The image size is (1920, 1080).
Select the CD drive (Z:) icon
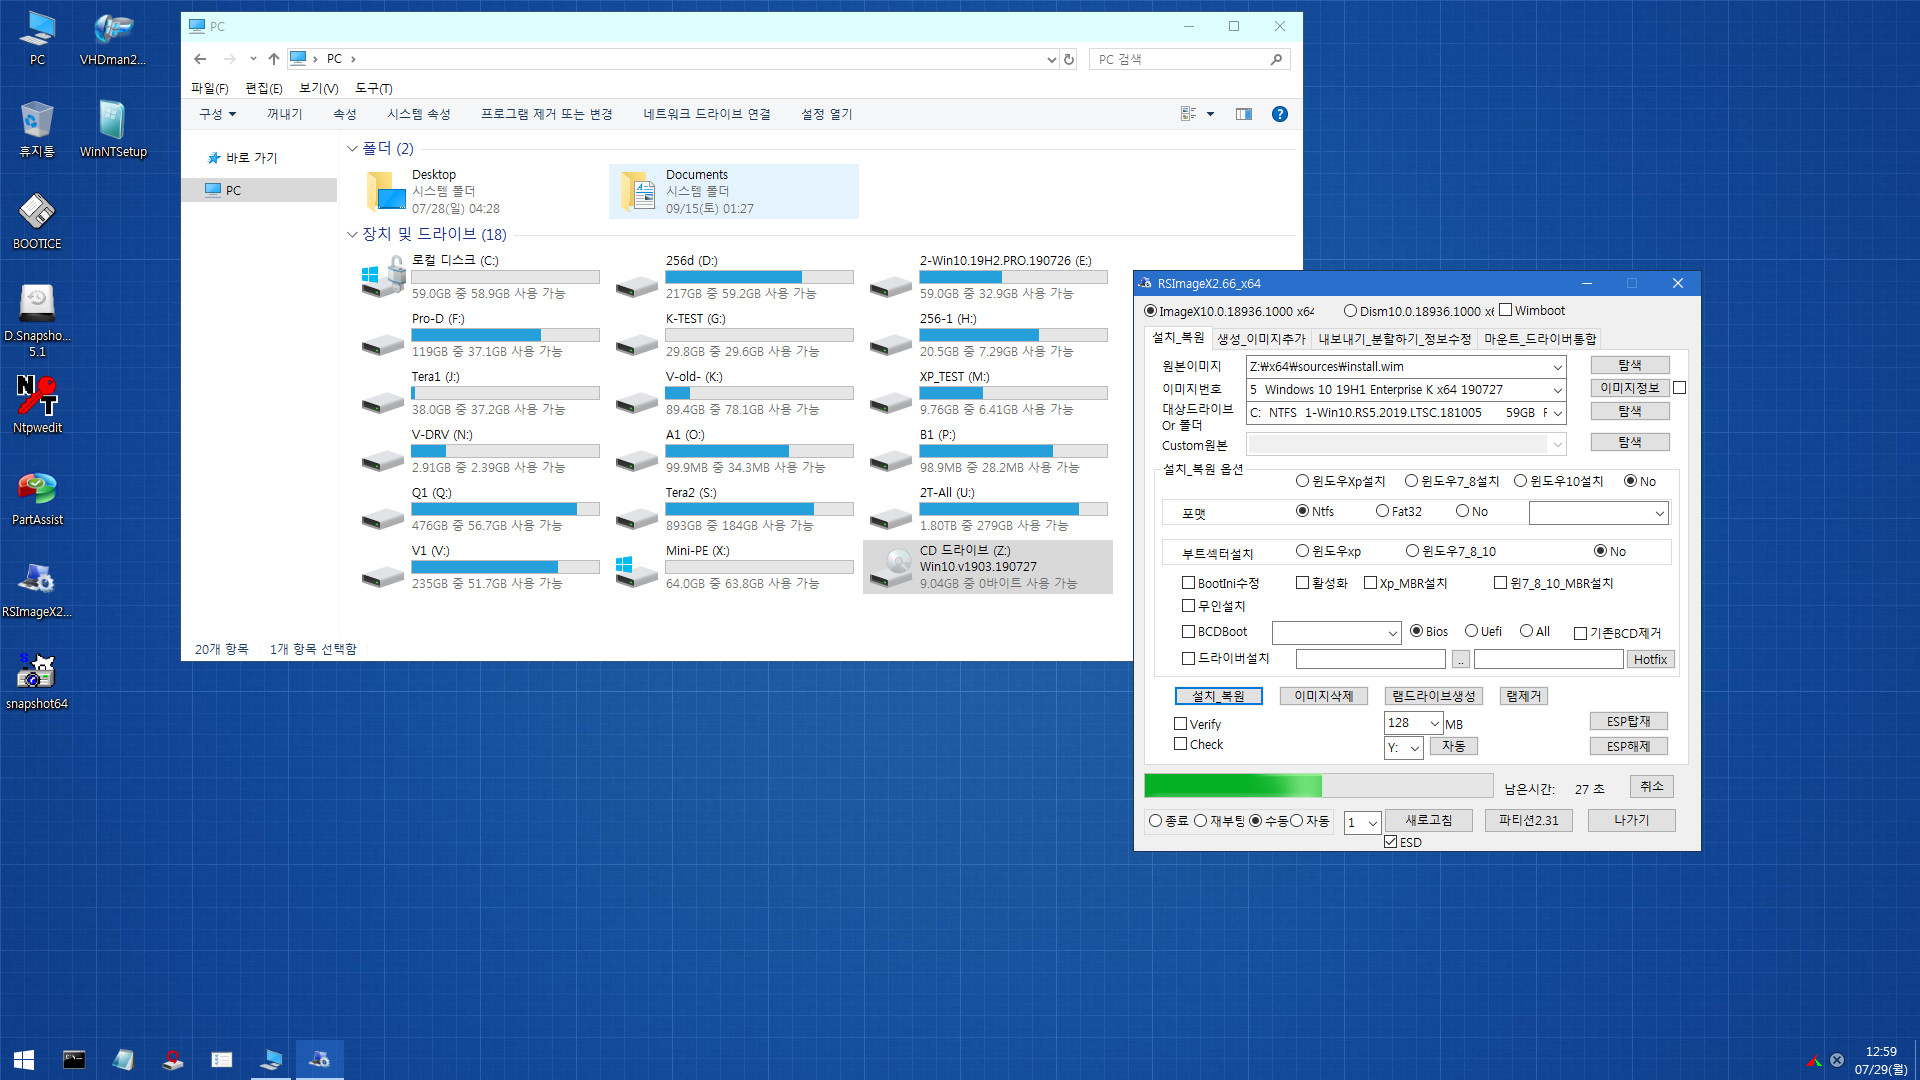click(890, 567)
